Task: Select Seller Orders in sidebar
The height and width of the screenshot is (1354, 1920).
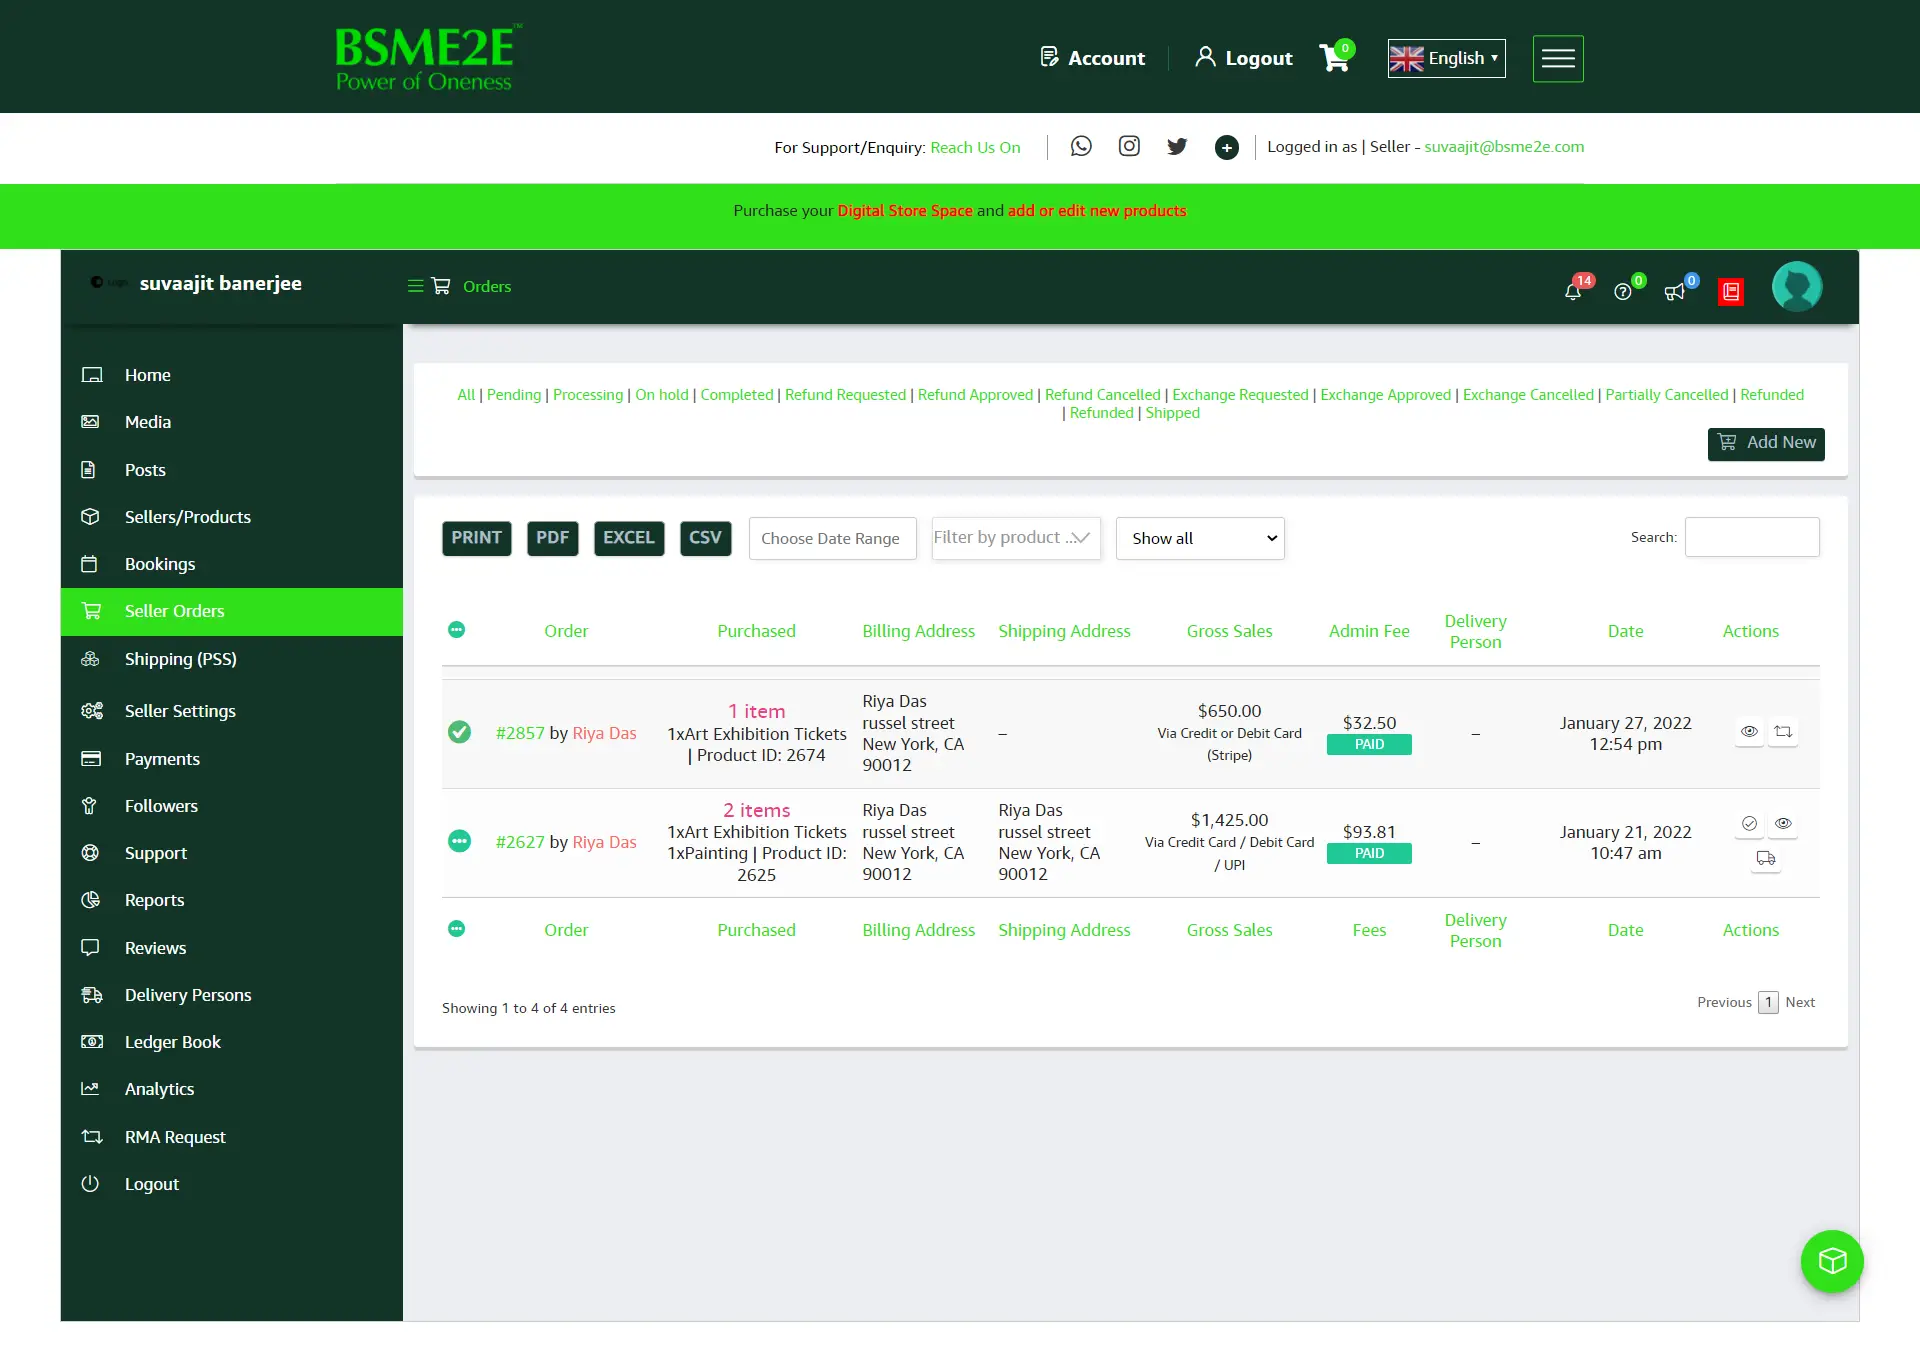Action: point(232,611)
